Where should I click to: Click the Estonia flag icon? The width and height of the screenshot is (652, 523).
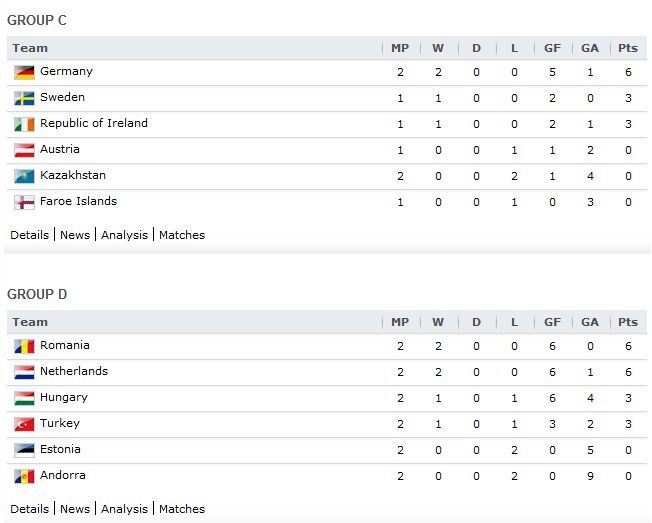(x=24, y=450)
